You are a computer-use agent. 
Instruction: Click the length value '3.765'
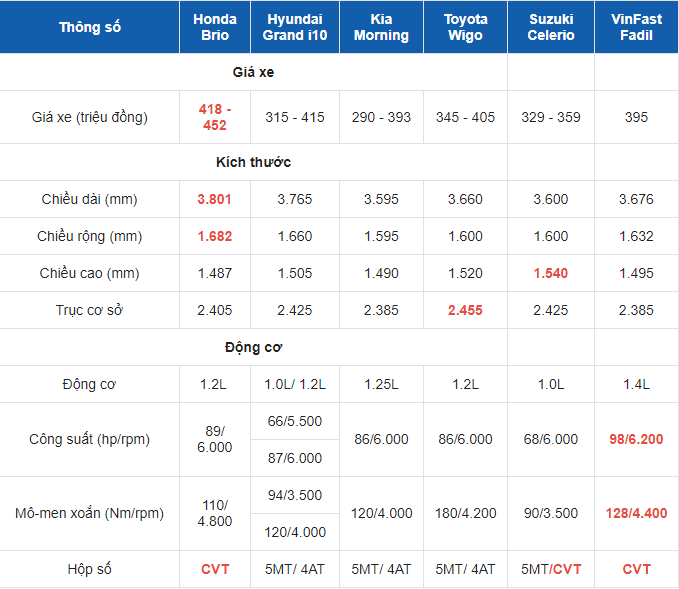tap(295, 199)
